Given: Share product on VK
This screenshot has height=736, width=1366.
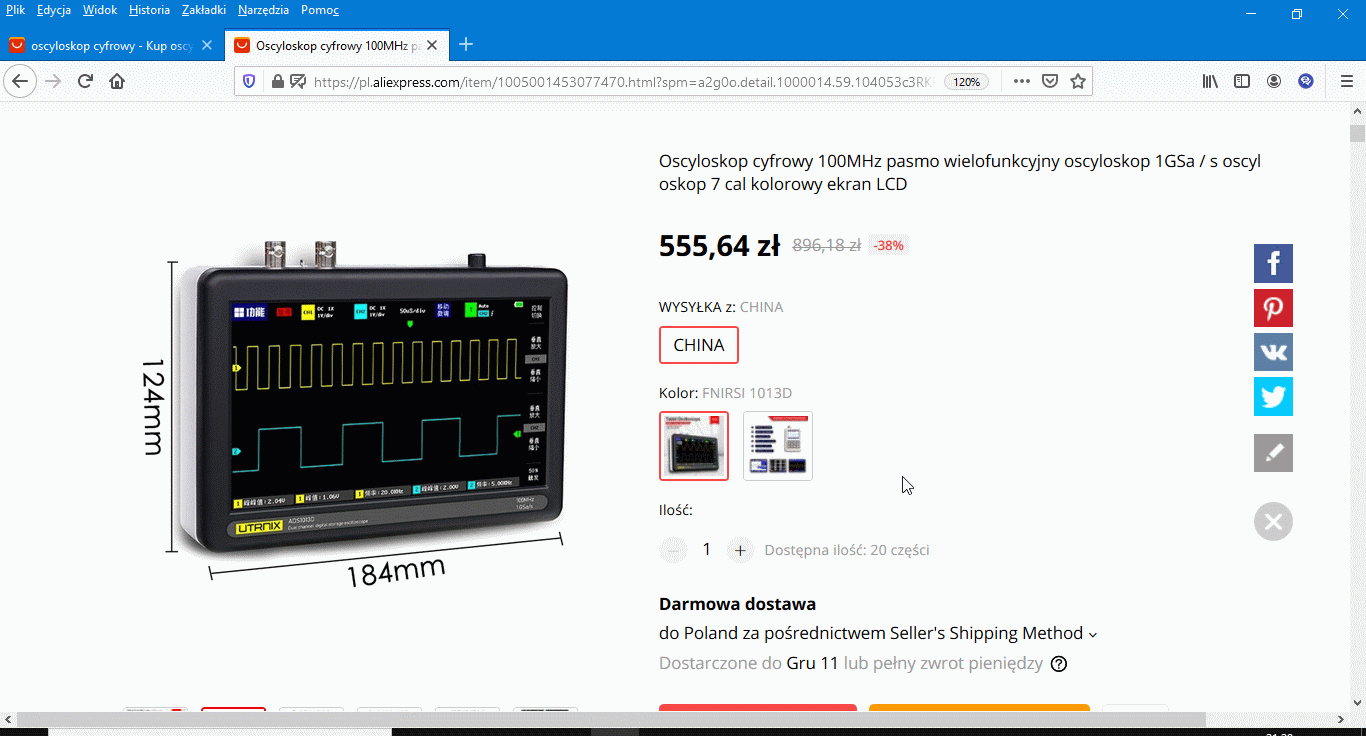Looking at the screenshot, I should point(1273,352).
